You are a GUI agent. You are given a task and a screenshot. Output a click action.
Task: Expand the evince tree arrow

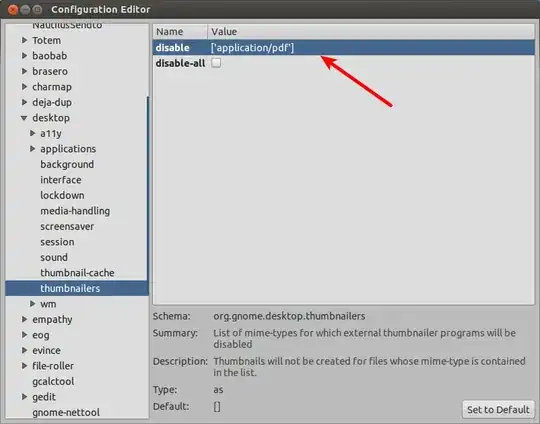pyautogui.click(x=24, y=350)
